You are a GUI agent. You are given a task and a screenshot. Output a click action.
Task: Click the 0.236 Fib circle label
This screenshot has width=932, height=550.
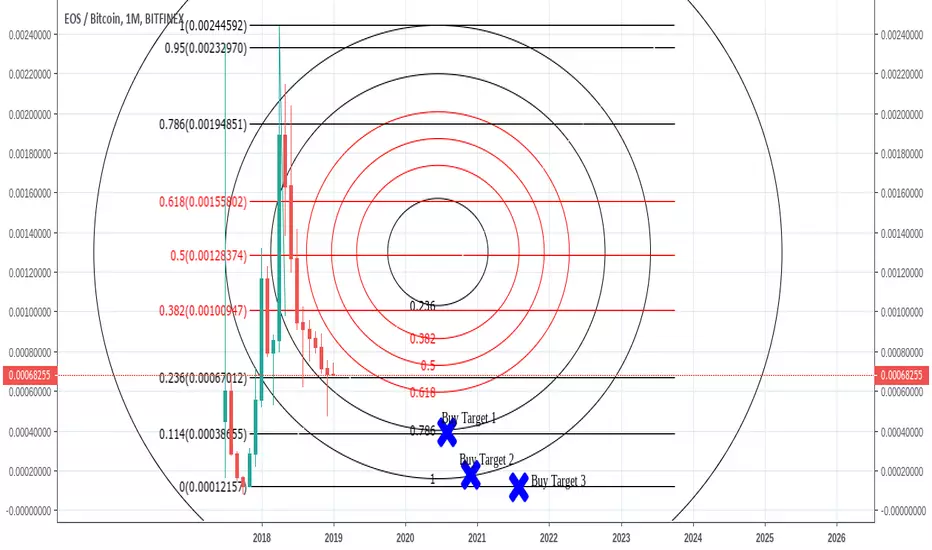(x=423, y=306)
